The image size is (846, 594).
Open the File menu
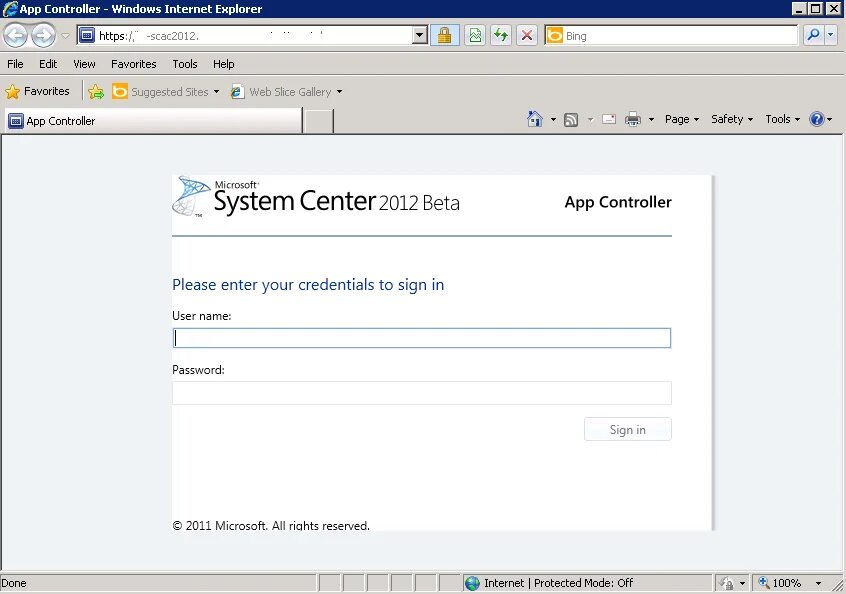15,64
